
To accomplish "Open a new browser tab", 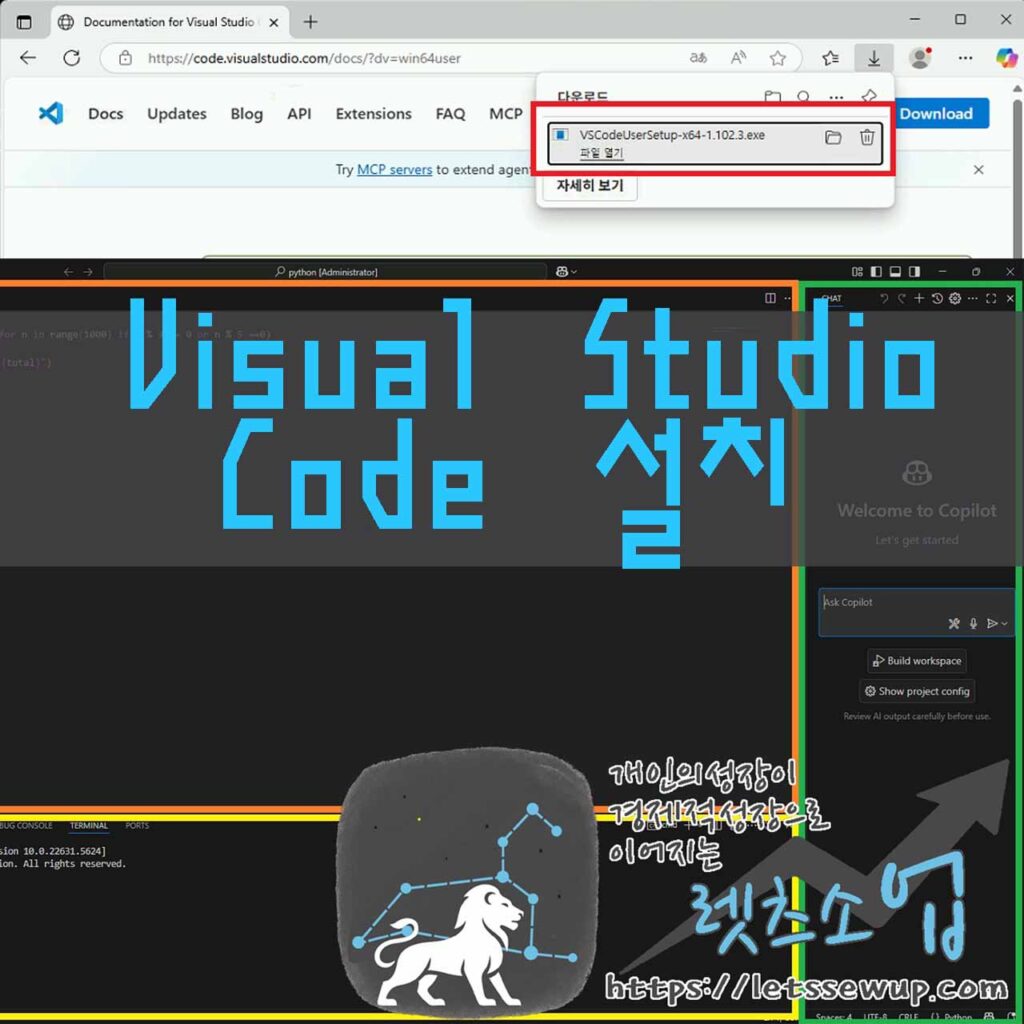I will point(311,22).
